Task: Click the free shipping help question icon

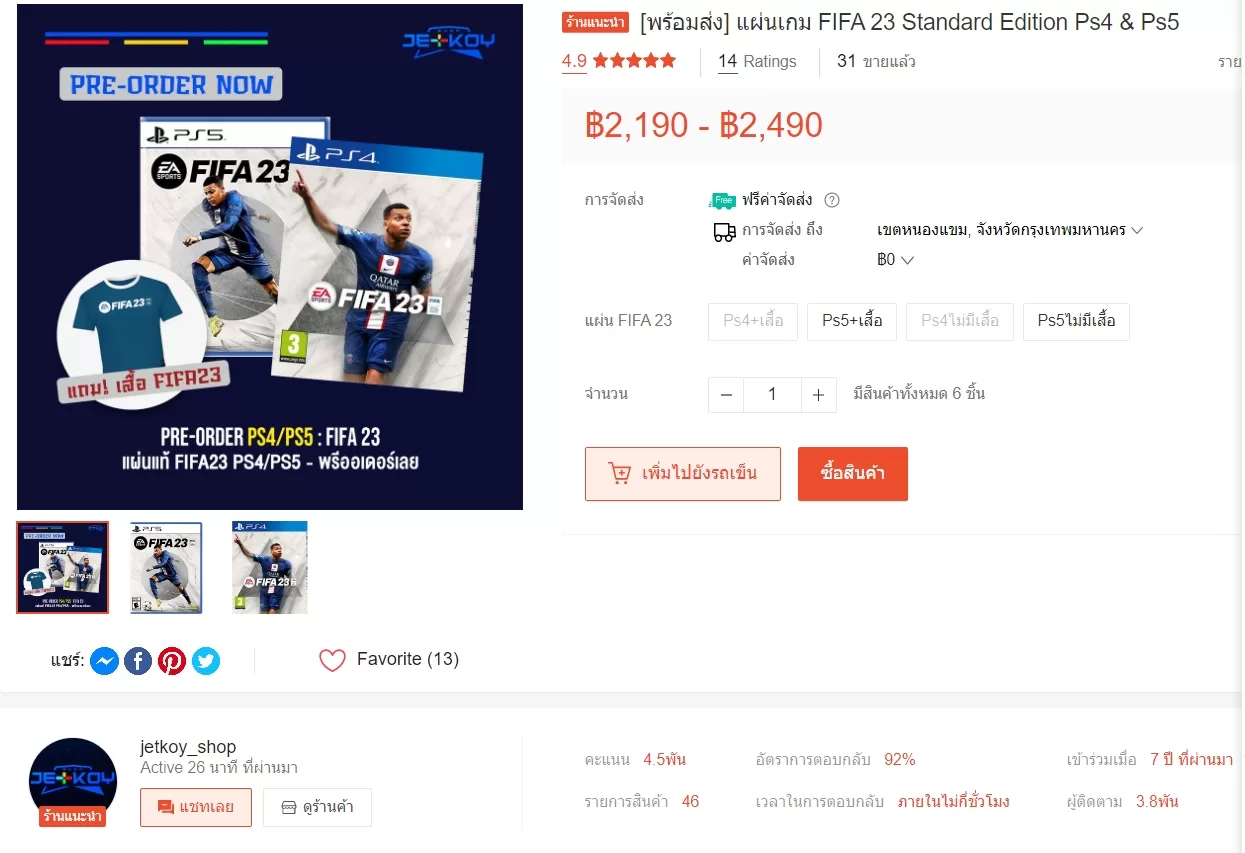Action: [x=832, y=200]
